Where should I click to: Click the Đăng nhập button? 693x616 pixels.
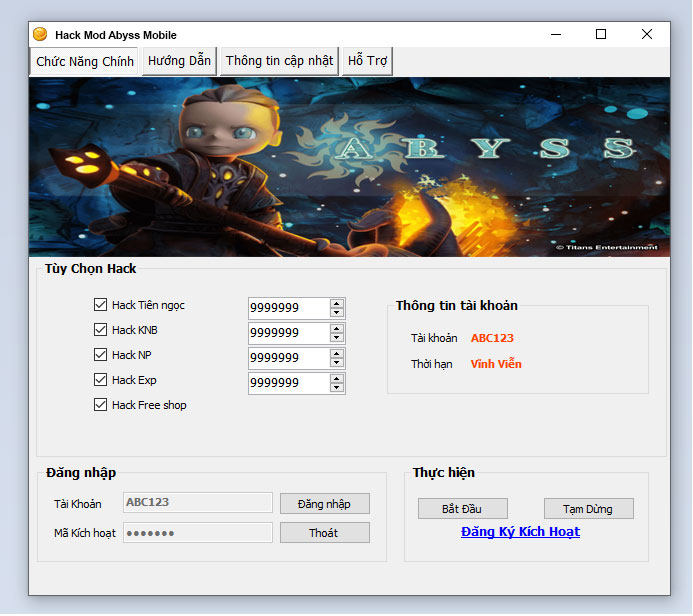click(x=324, y=504)
